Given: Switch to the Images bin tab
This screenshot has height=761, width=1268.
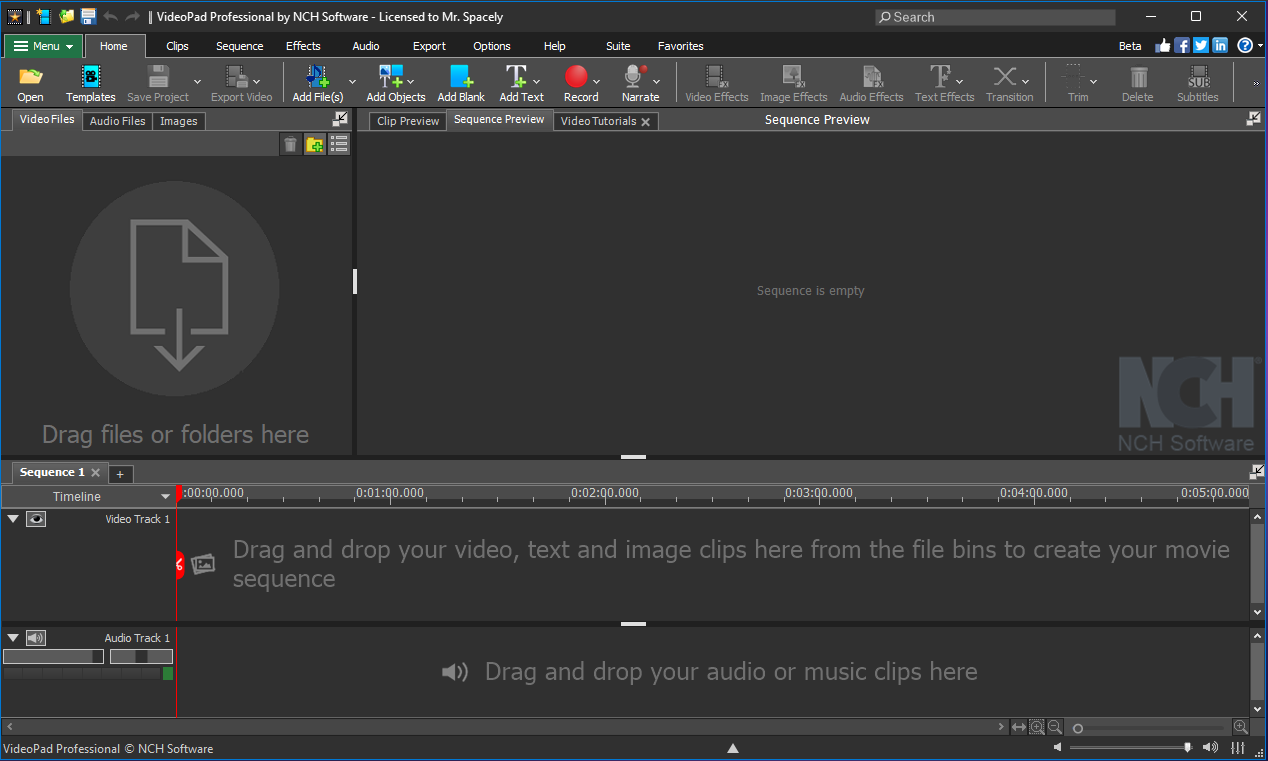Looking at the screenshot, I should (179, 121).
